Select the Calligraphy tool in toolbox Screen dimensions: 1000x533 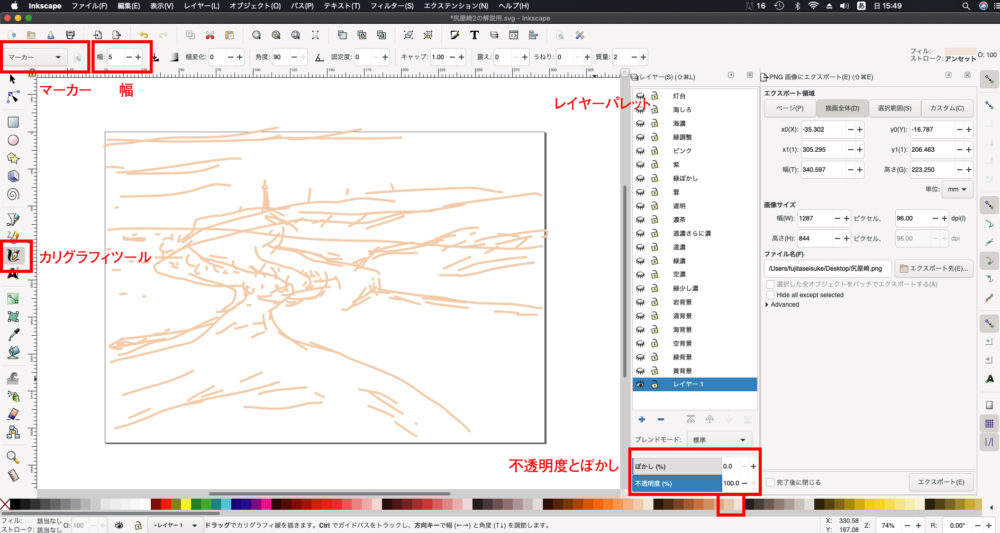[15, 257]
